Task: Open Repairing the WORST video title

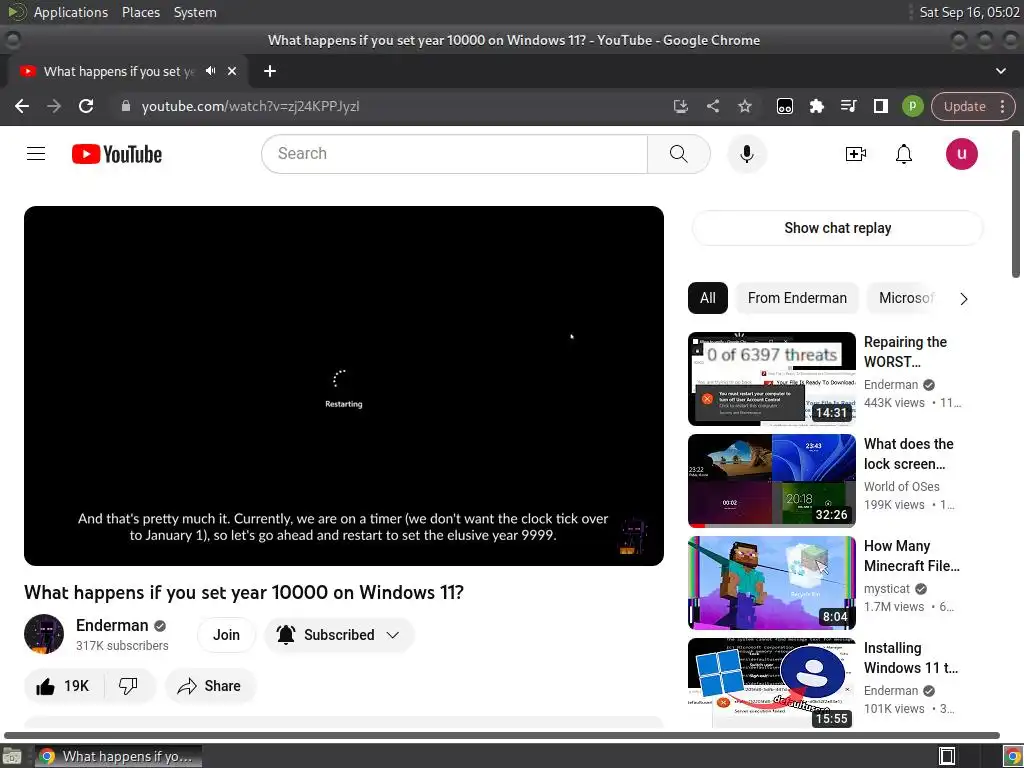Action: [x=905, y=351]
